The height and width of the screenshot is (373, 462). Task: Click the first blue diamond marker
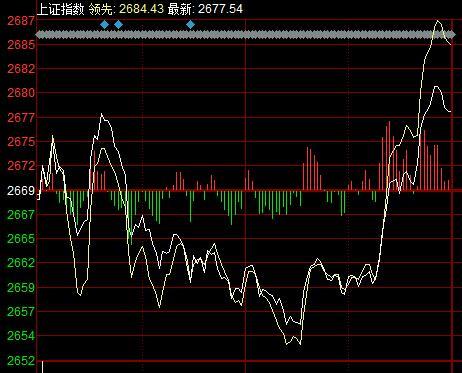pos(104,24)
